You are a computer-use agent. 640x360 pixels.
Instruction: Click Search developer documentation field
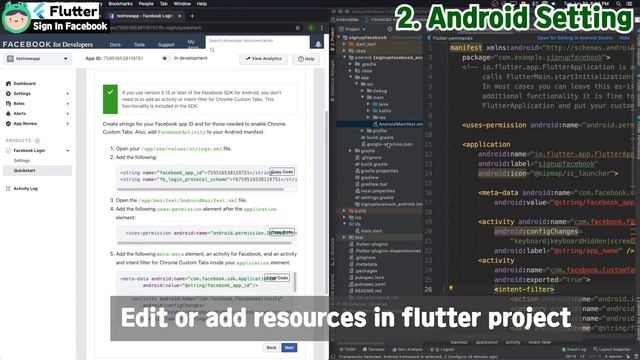(x=258, y=41)
